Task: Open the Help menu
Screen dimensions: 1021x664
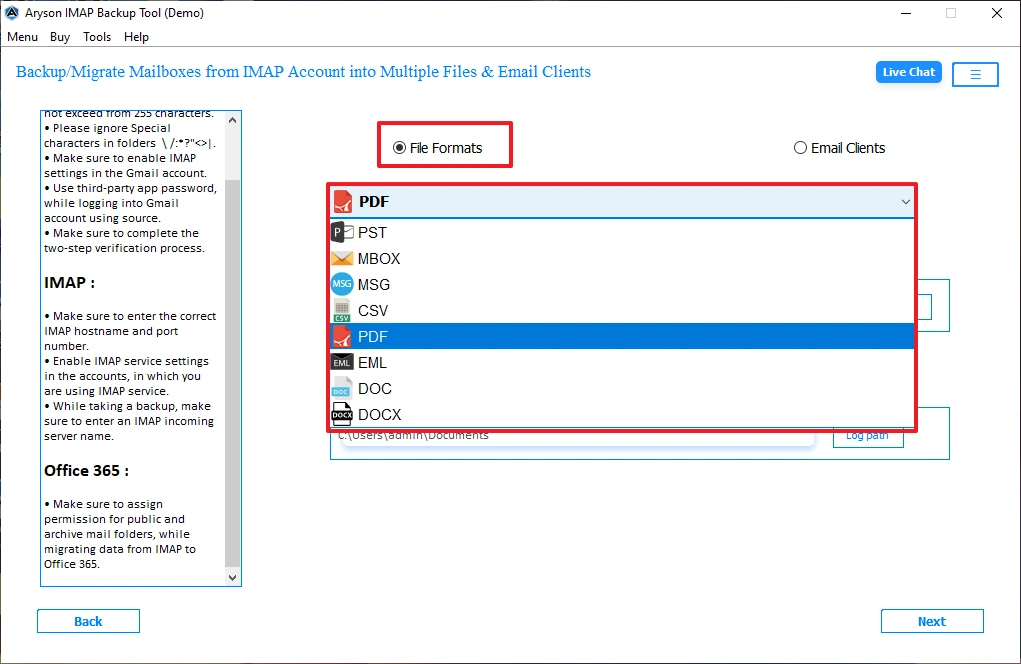Action: [136, 37]
